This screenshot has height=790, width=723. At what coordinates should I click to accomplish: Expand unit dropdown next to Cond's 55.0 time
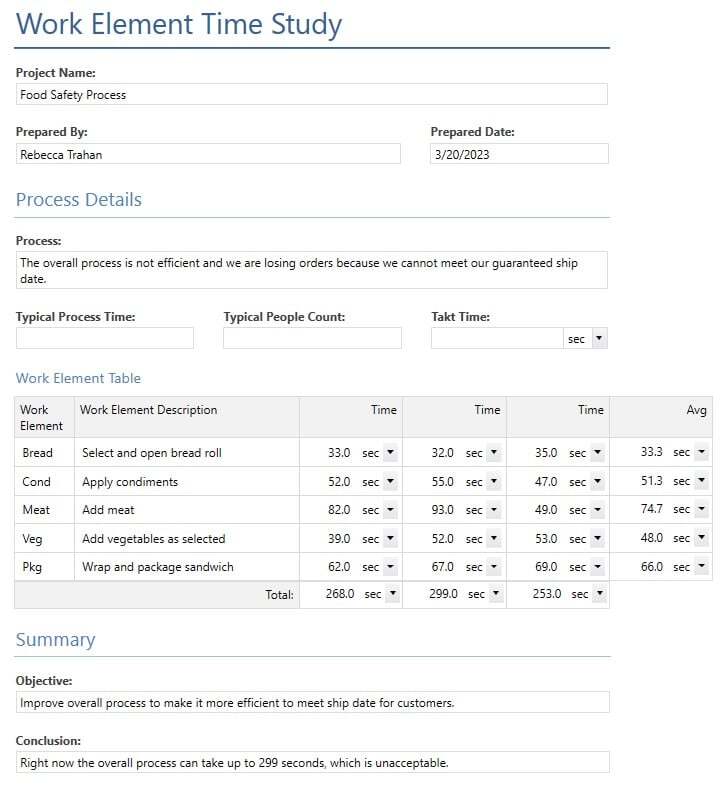click(494, 482)
